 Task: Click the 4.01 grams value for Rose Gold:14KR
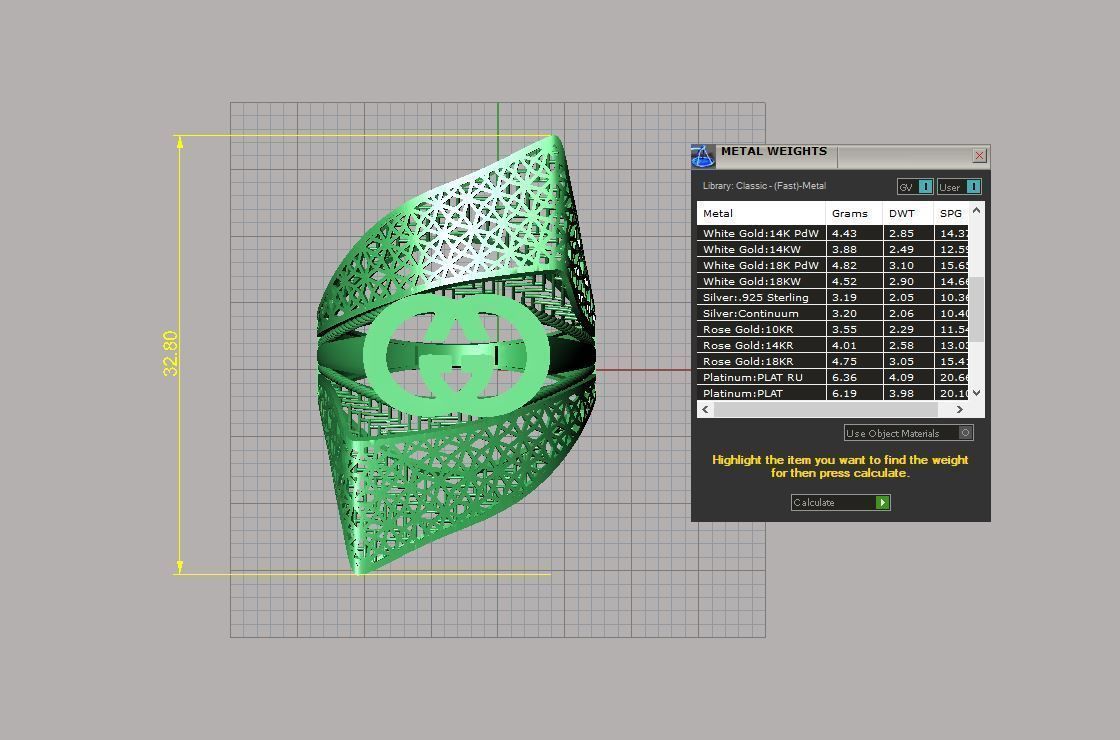pos(844,345)
